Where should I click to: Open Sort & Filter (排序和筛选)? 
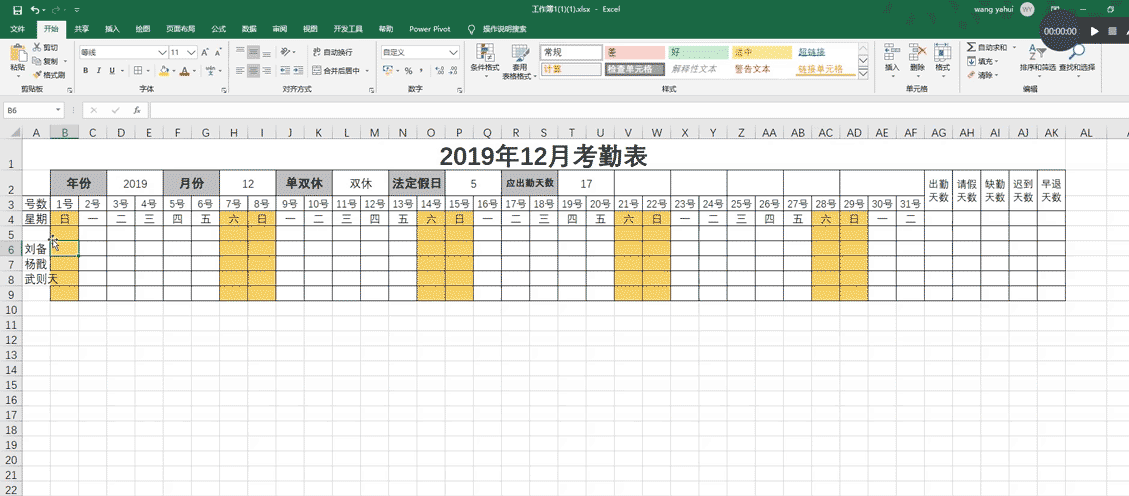pyautogui.click(x=1037, y=58)
